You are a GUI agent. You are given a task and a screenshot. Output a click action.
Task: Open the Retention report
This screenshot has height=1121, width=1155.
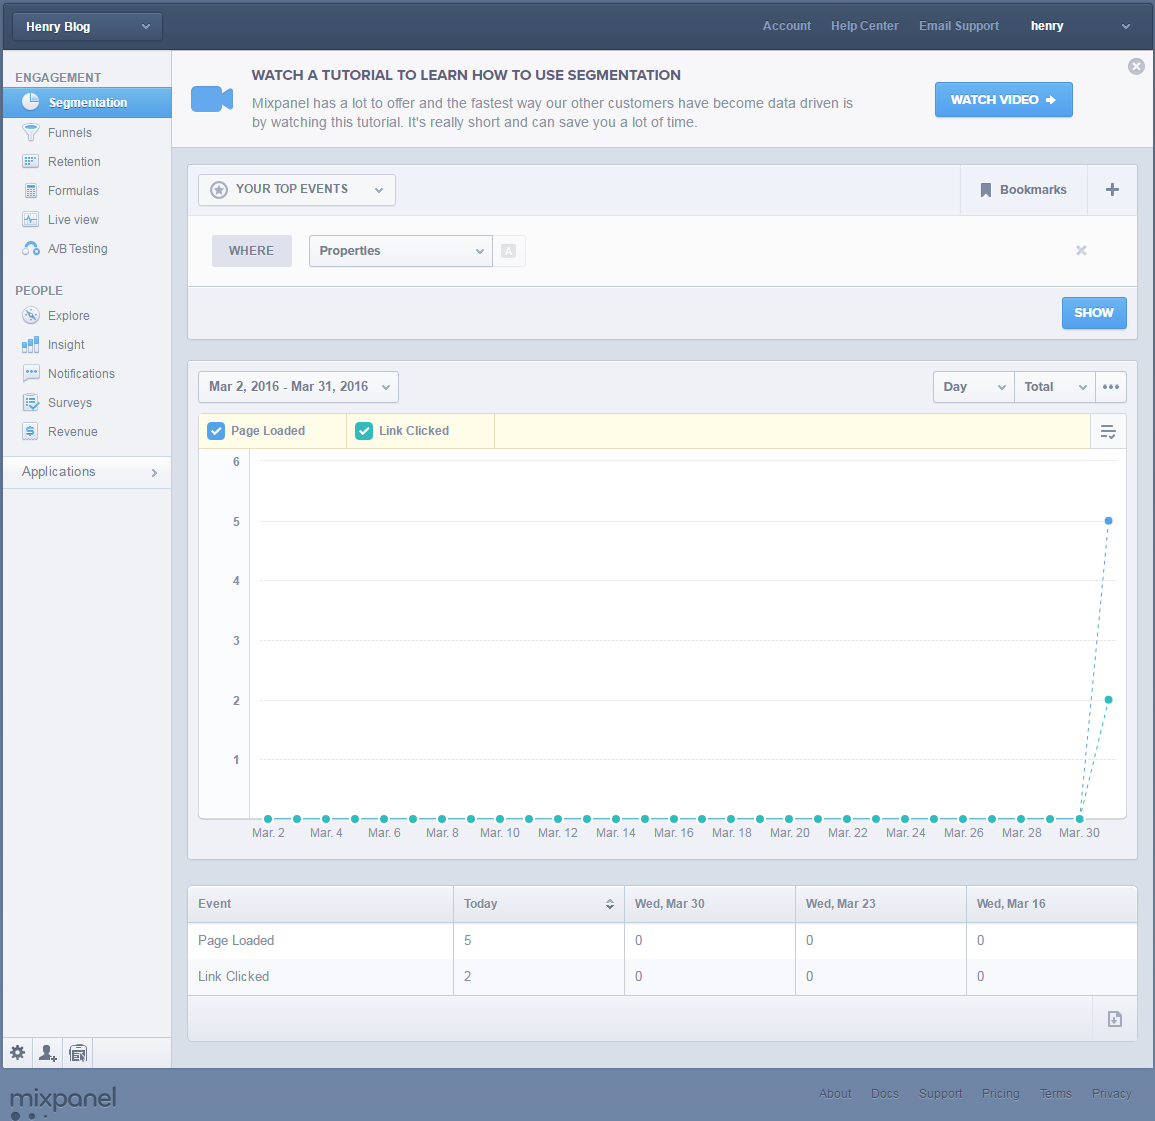tap(74, 161)
